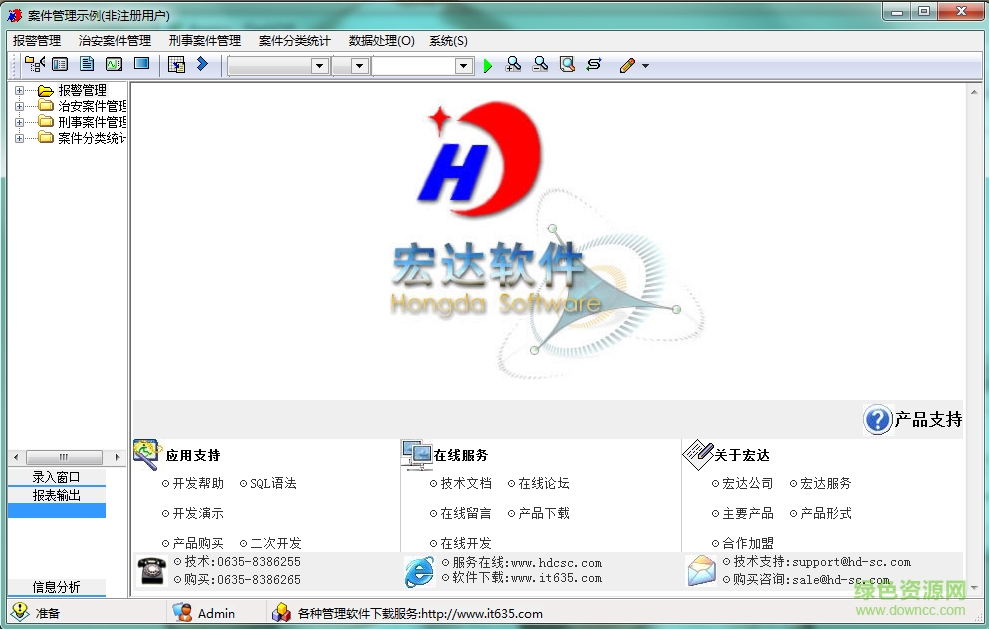The height and width of the screenshot is (629, 989).
Task: Open the pencil tool dropdown arrow
Action: pos(645,66)
